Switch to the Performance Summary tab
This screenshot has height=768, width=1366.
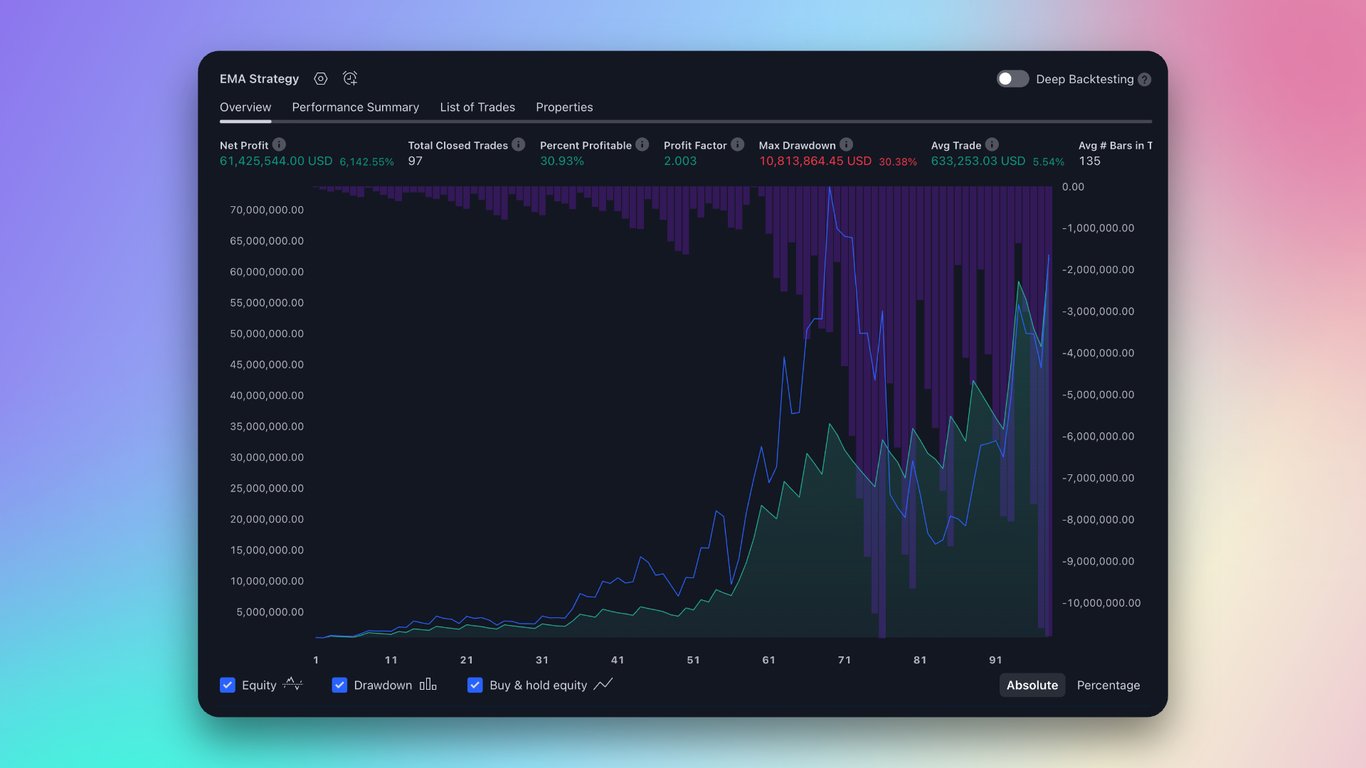[x=355, y=107]
